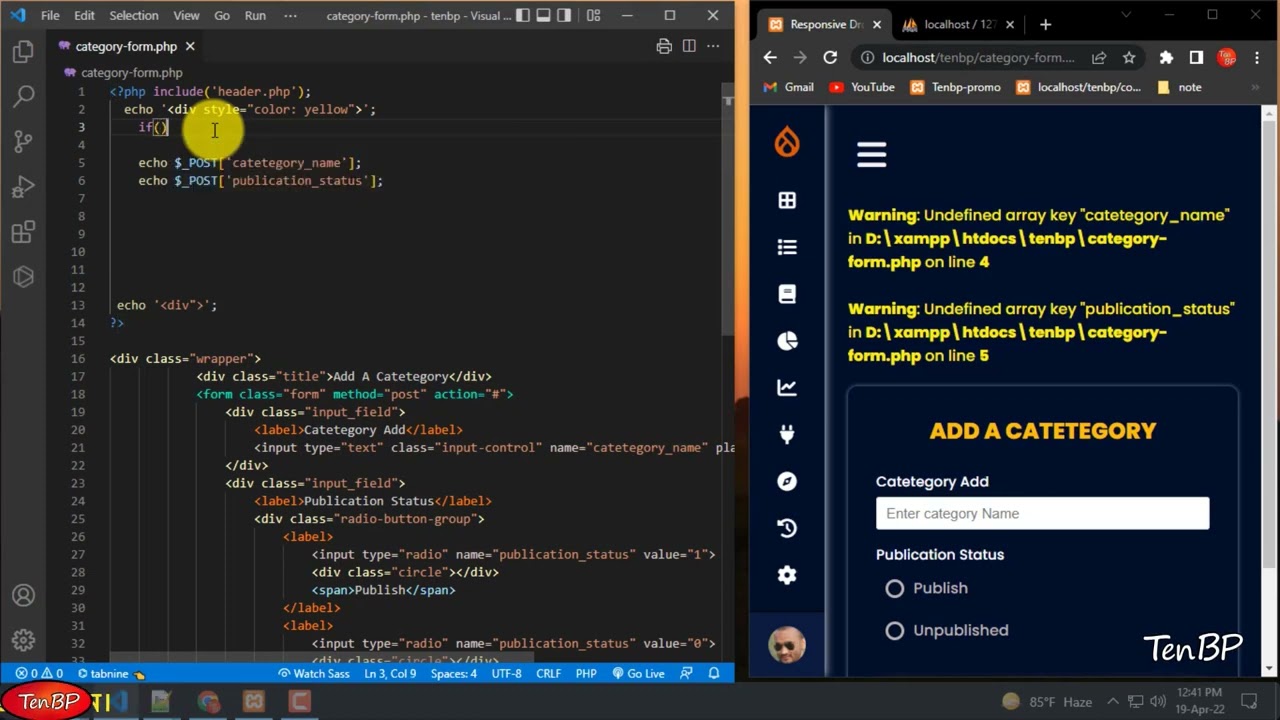Close the category-form.php editor tab
The width and height of the screenshot is (1280, 720).
tap(190, 46)
